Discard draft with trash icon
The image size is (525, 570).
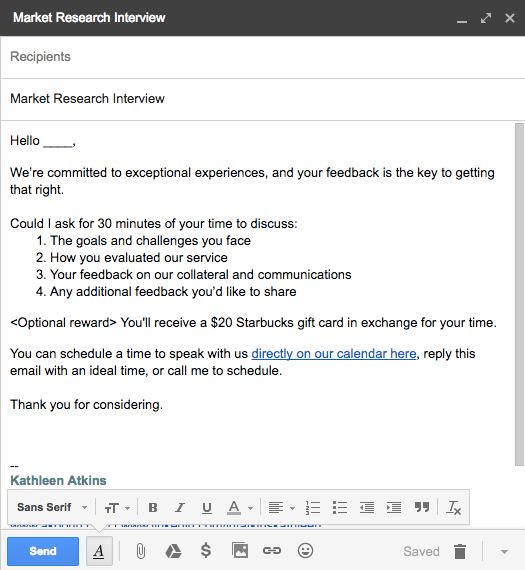[x=460, y=551]
